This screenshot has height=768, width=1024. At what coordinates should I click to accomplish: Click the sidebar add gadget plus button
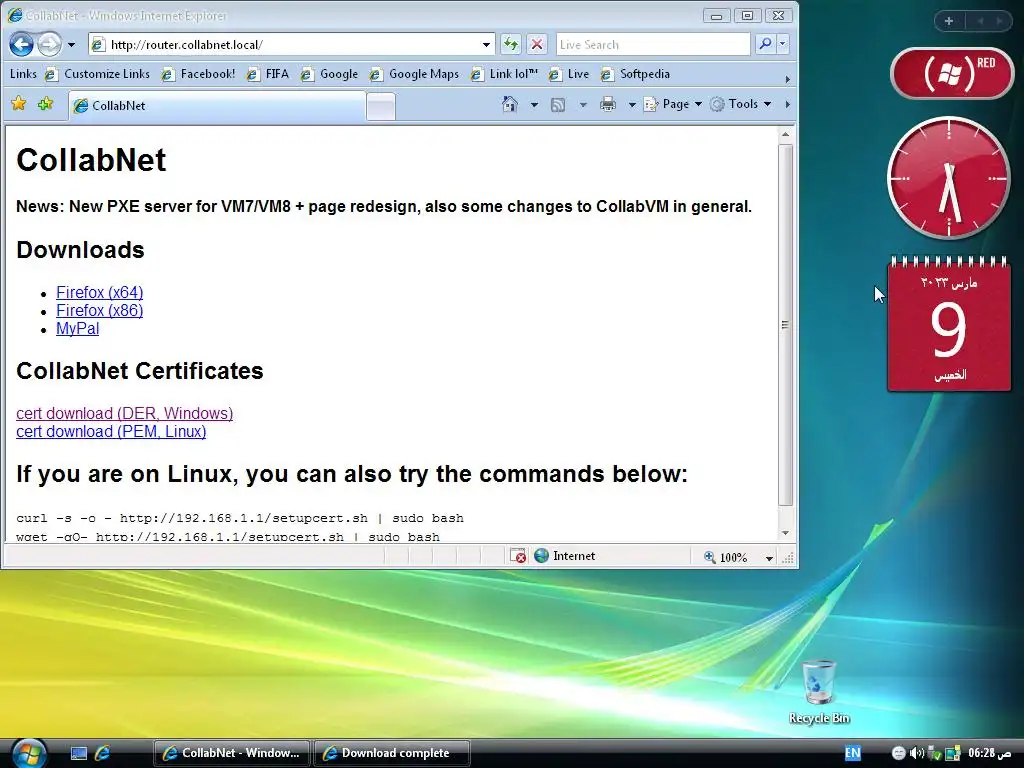pyautogui.click(x=949, y=21)
